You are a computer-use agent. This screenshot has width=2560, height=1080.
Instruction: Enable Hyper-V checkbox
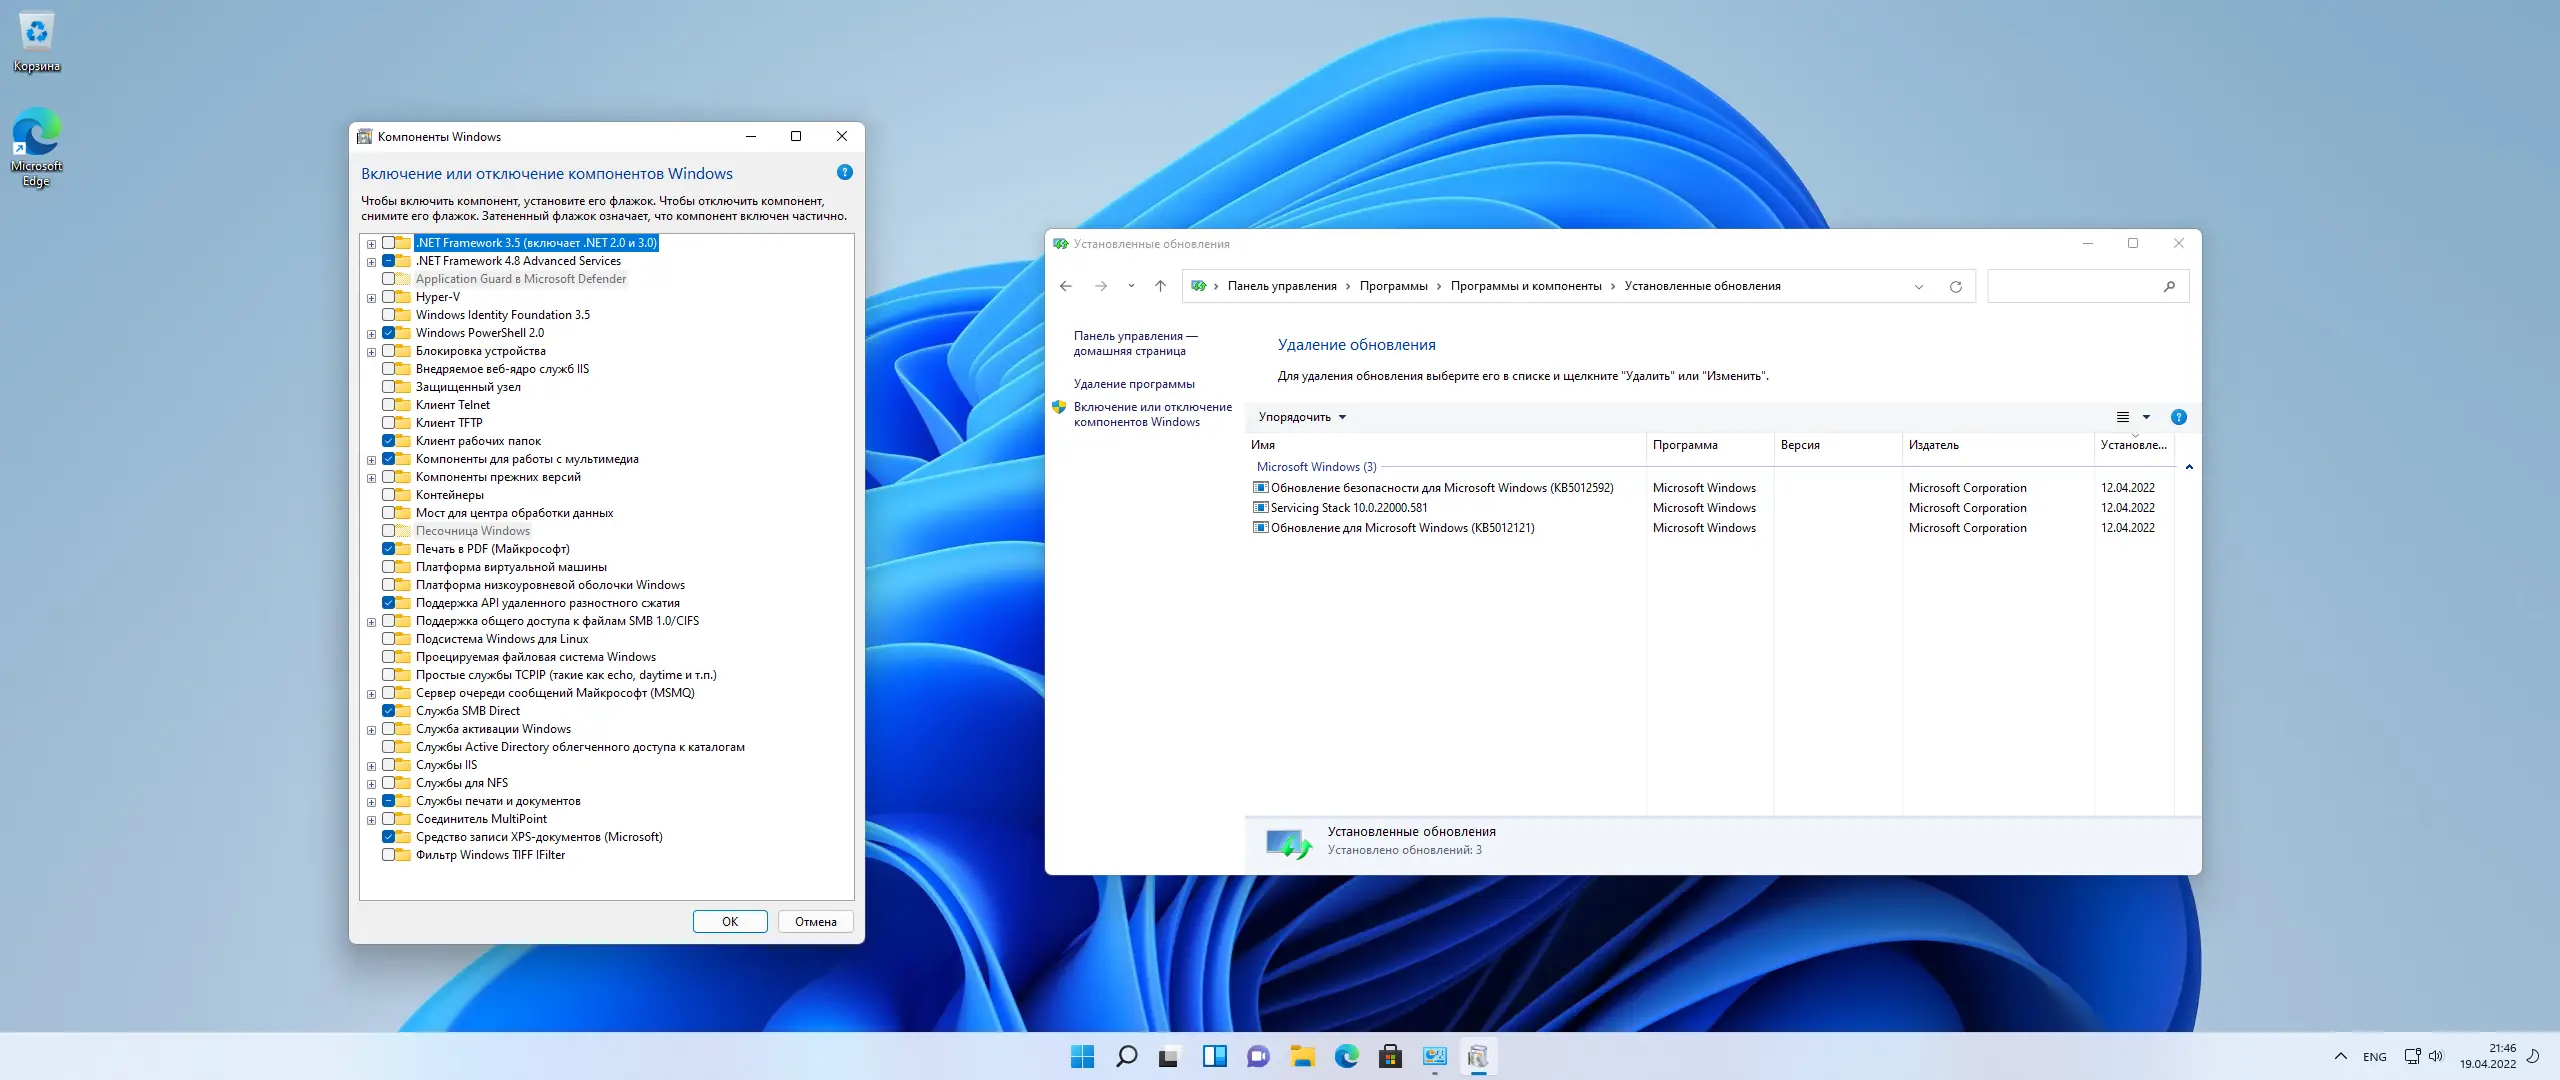388,297
